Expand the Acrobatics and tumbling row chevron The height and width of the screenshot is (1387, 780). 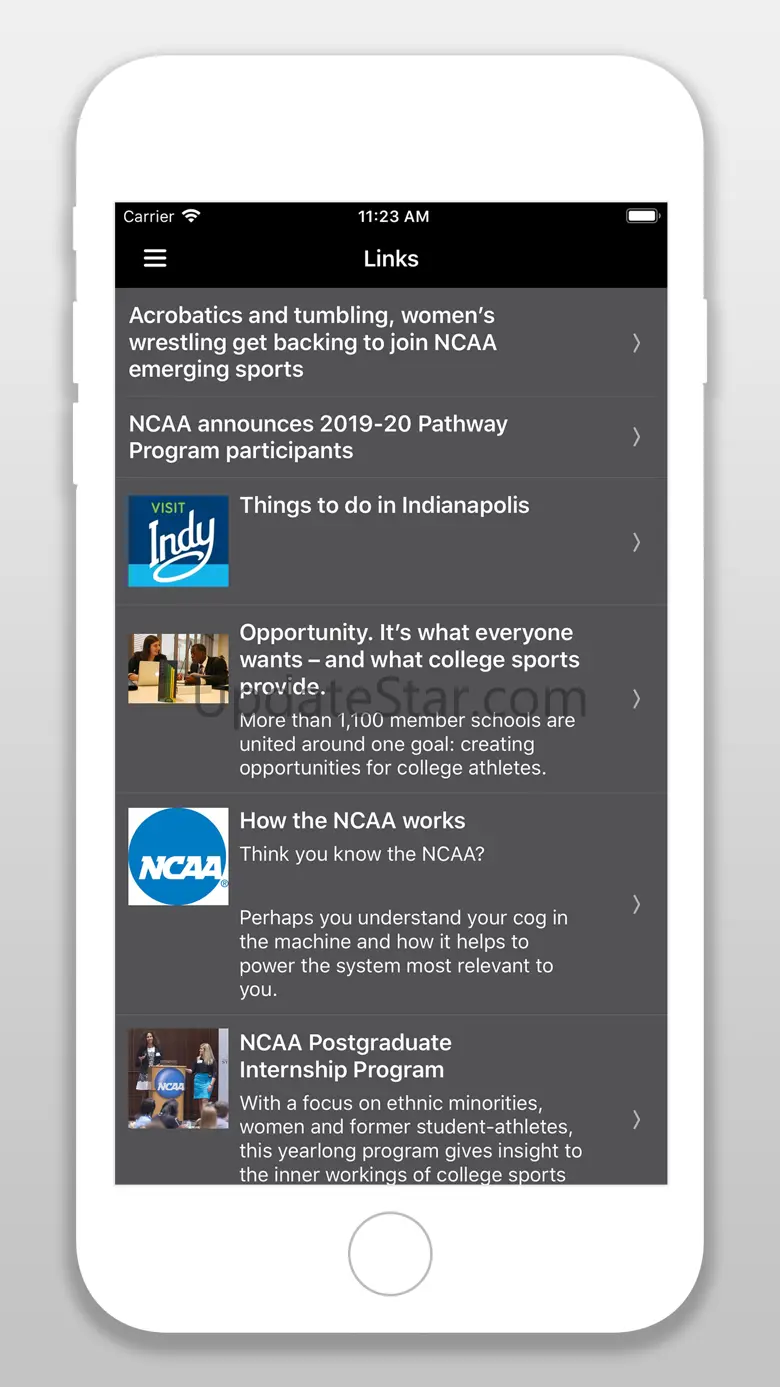coord(636,343)
